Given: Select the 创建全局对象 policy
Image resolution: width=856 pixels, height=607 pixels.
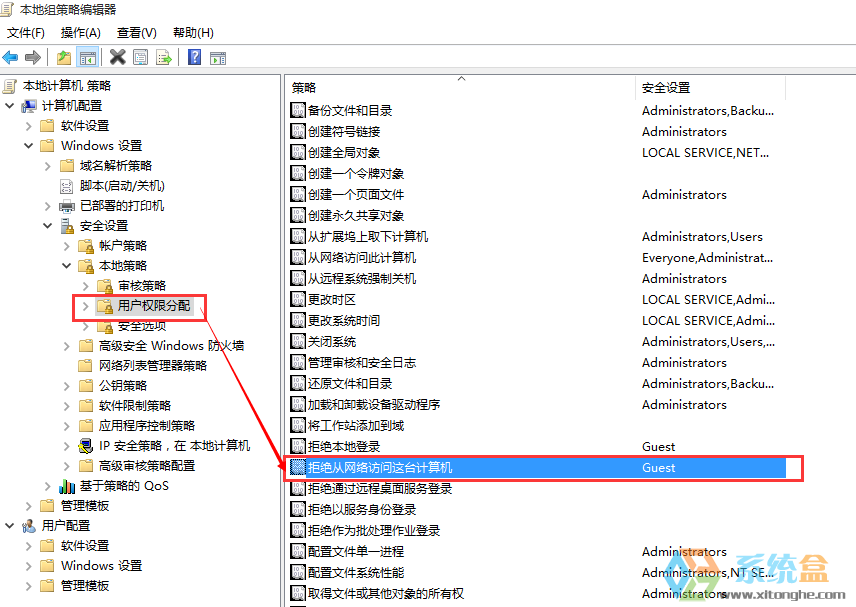Looking at the screenshot, I should (x=344, y=152).
